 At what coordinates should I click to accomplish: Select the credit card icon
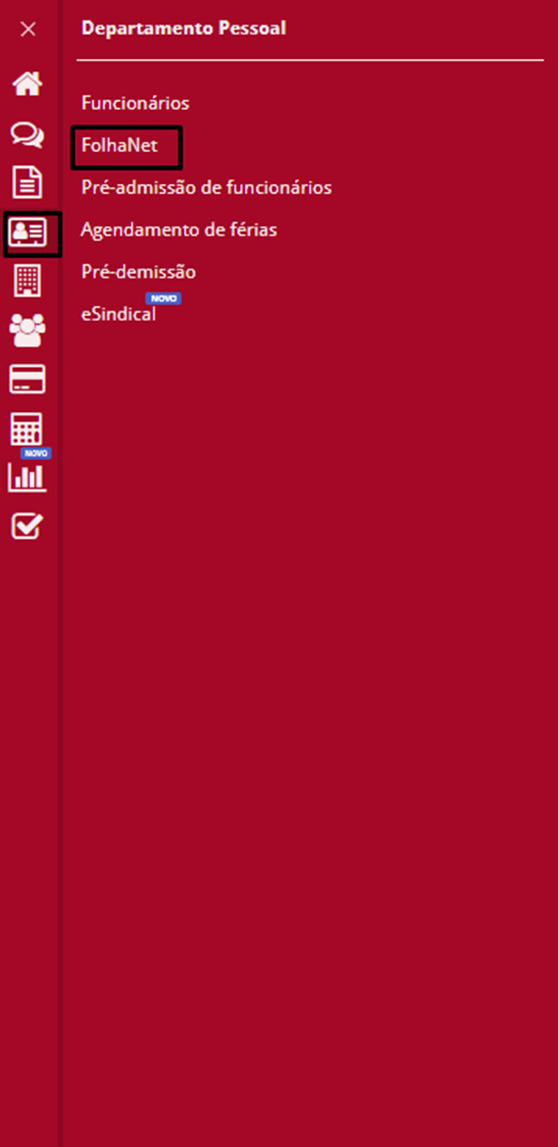pos(28,379)
